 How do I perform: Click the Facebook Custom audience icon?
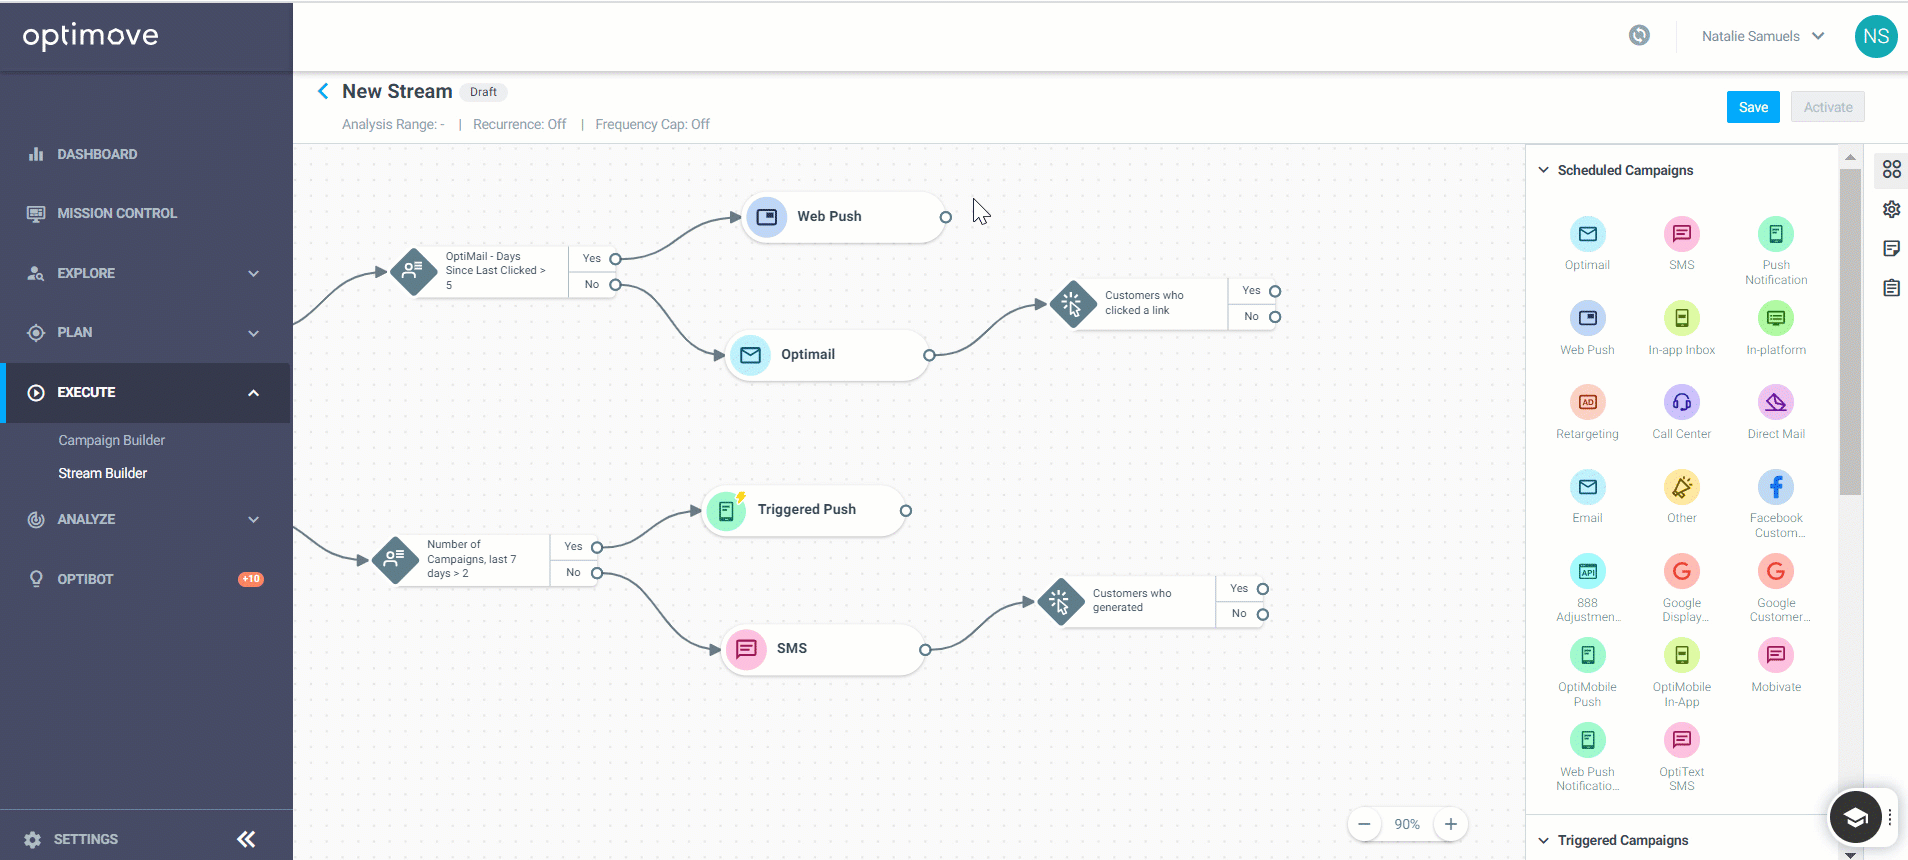(1776, 487)
